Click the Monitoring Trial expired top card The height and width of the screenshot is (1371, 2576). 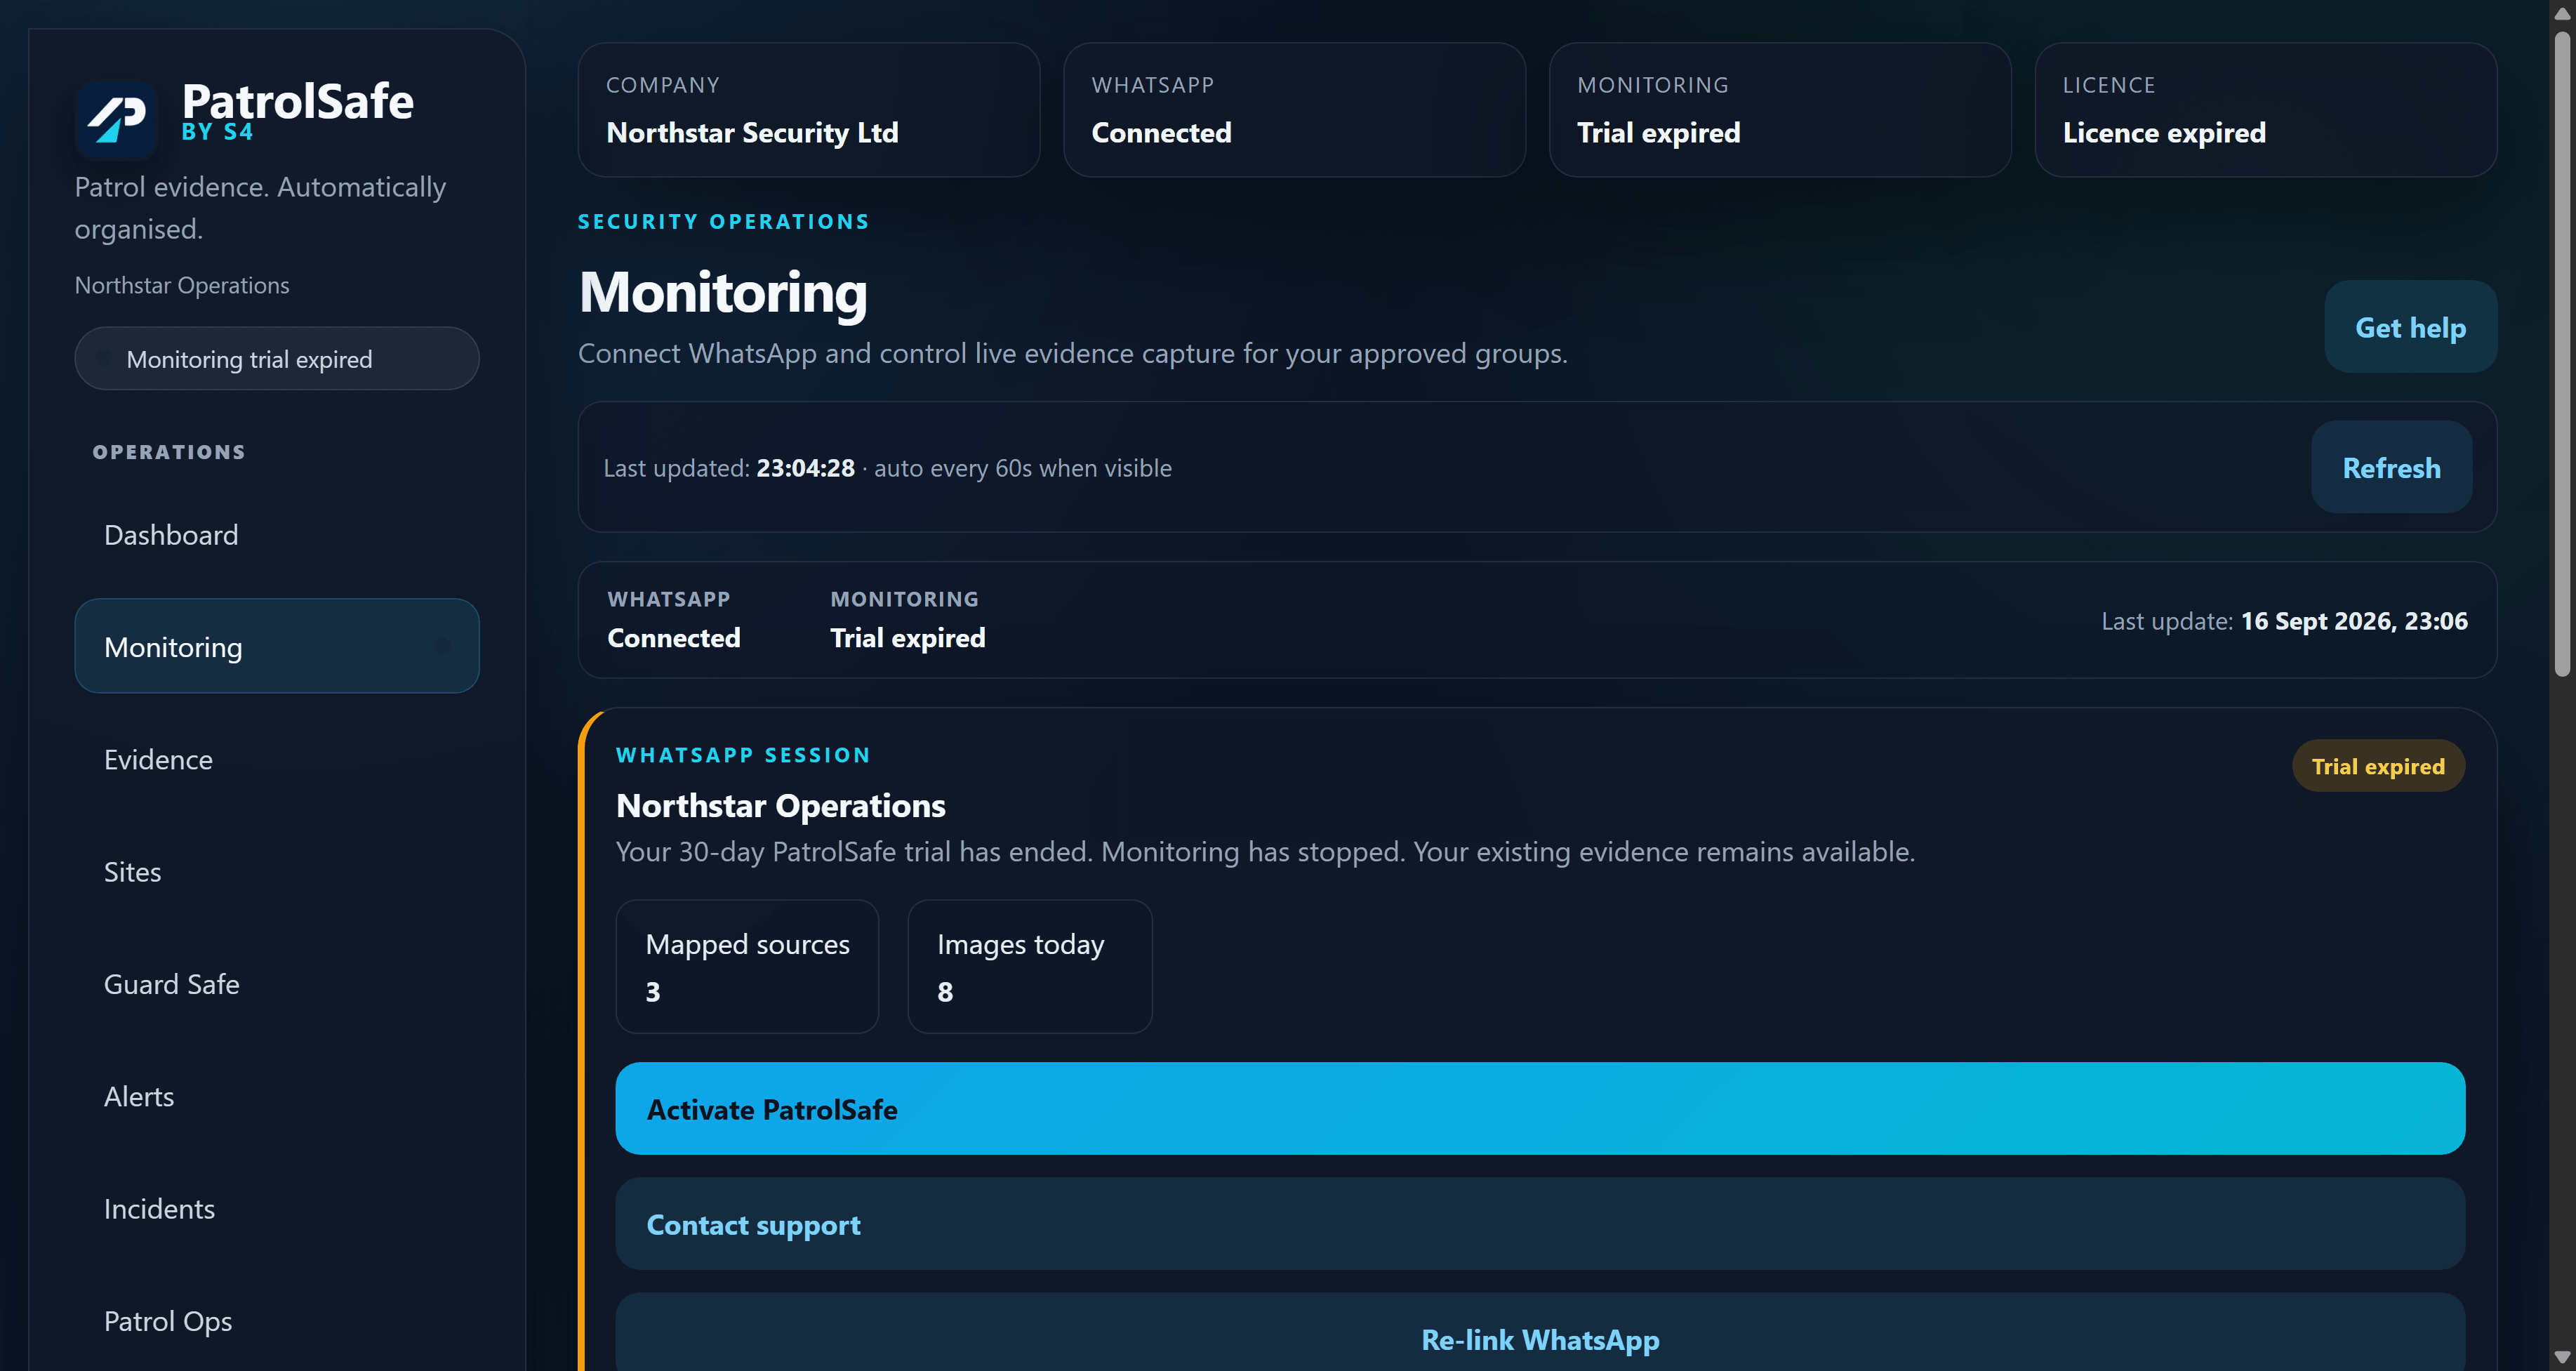pos(1780,110)
